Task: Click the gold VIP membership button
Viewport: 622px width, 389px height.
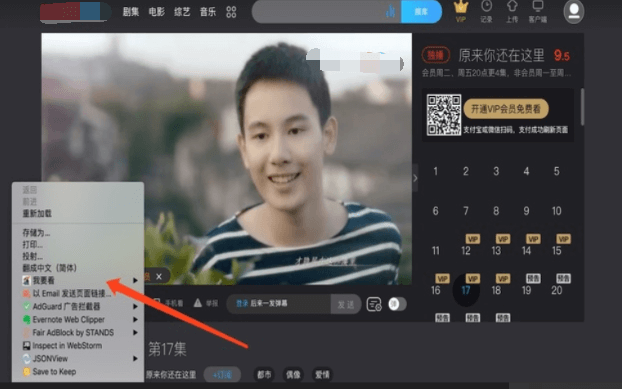Action: [506, 109]
